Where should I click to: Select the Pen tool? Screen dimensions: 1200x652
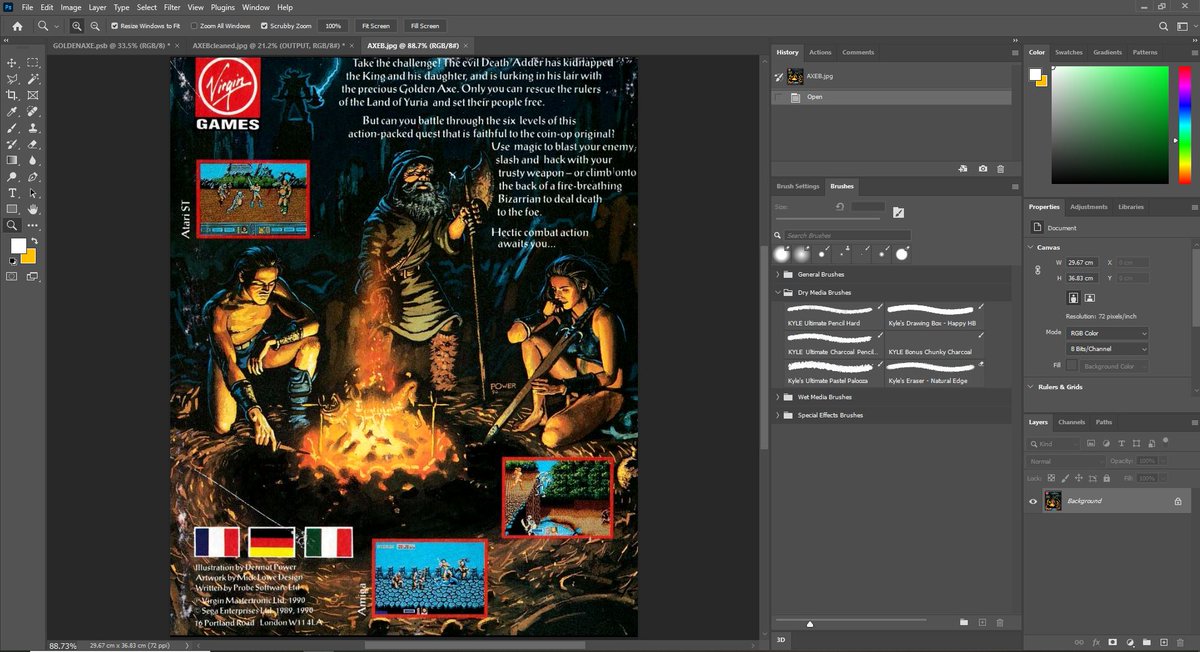(x=33, y=176)
